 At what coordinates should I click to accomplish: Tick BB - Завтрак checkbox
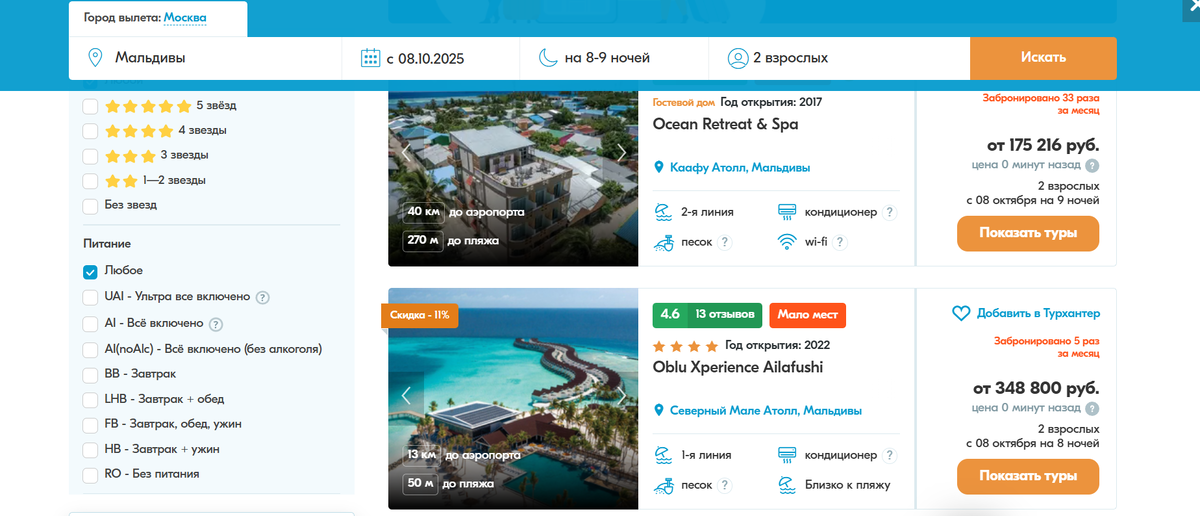point(90,373)
